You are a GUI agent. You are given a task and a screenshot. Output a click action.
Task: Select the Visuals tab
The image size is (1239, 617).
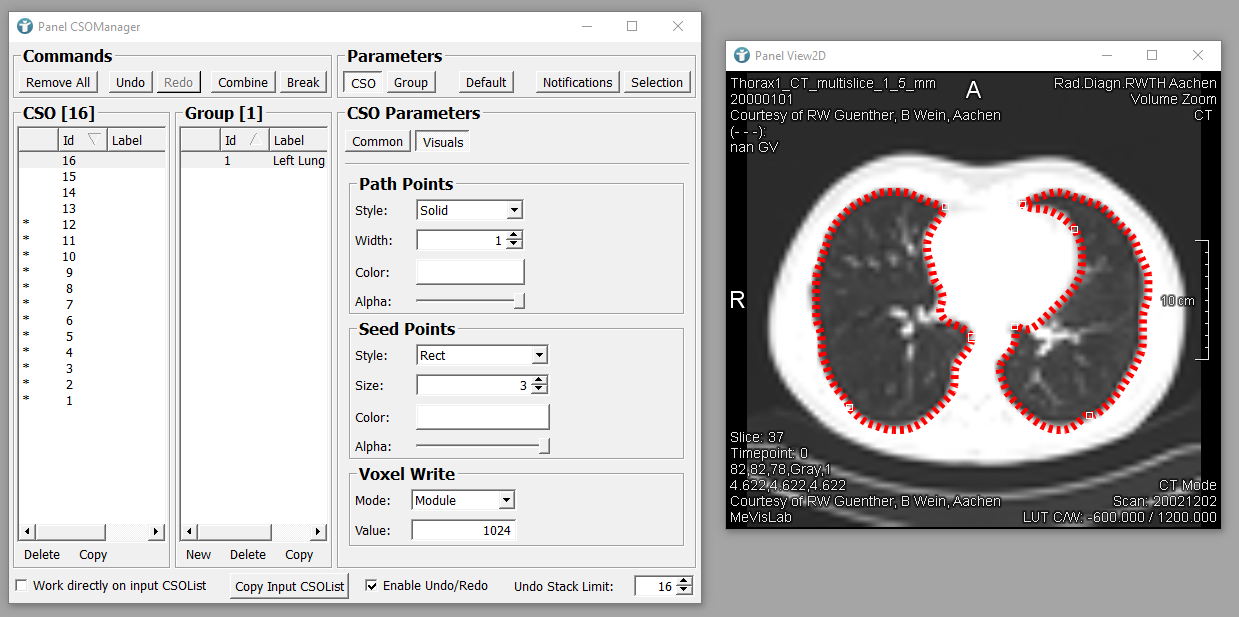[x=442, y=142]
